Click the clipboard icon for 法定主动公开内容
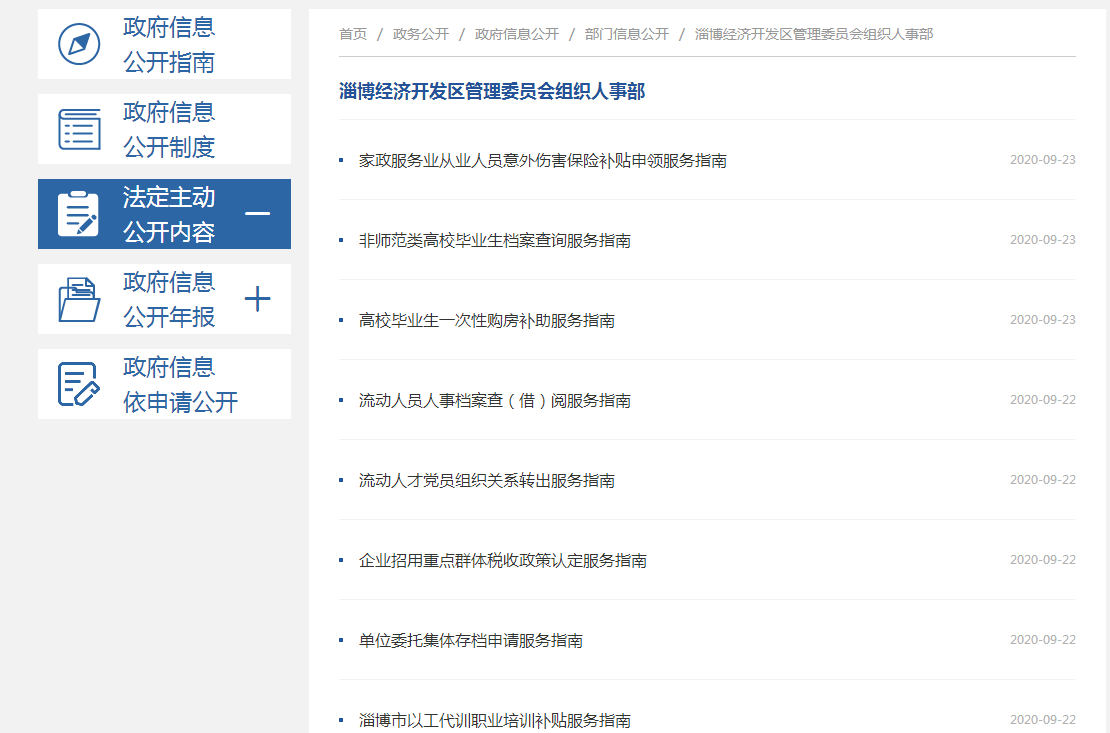This screenshot has width=1110, height=733. pos(79,214)
